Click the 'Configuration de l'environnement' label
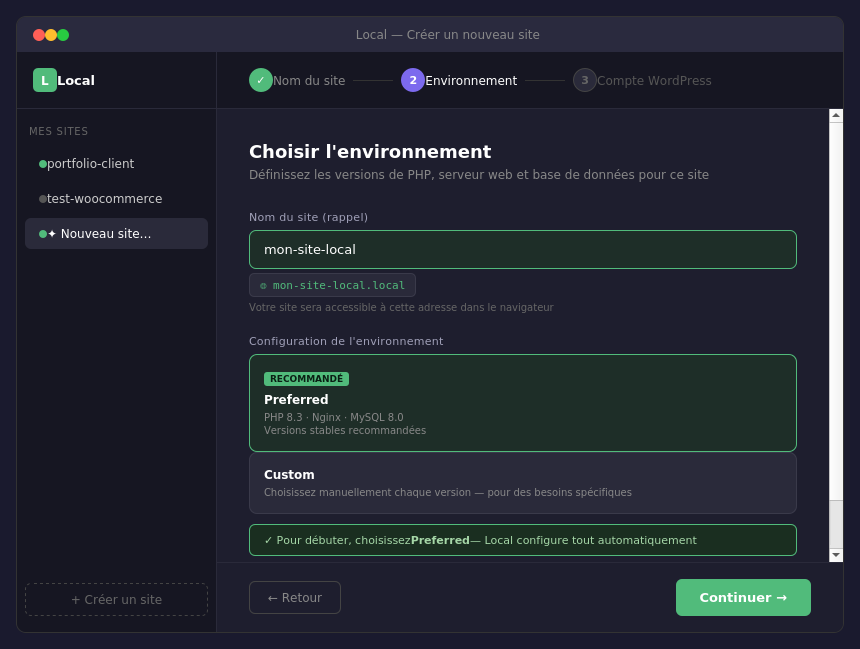Image resolution: width=860 pixels, height=649 pixels. [346, 341]
